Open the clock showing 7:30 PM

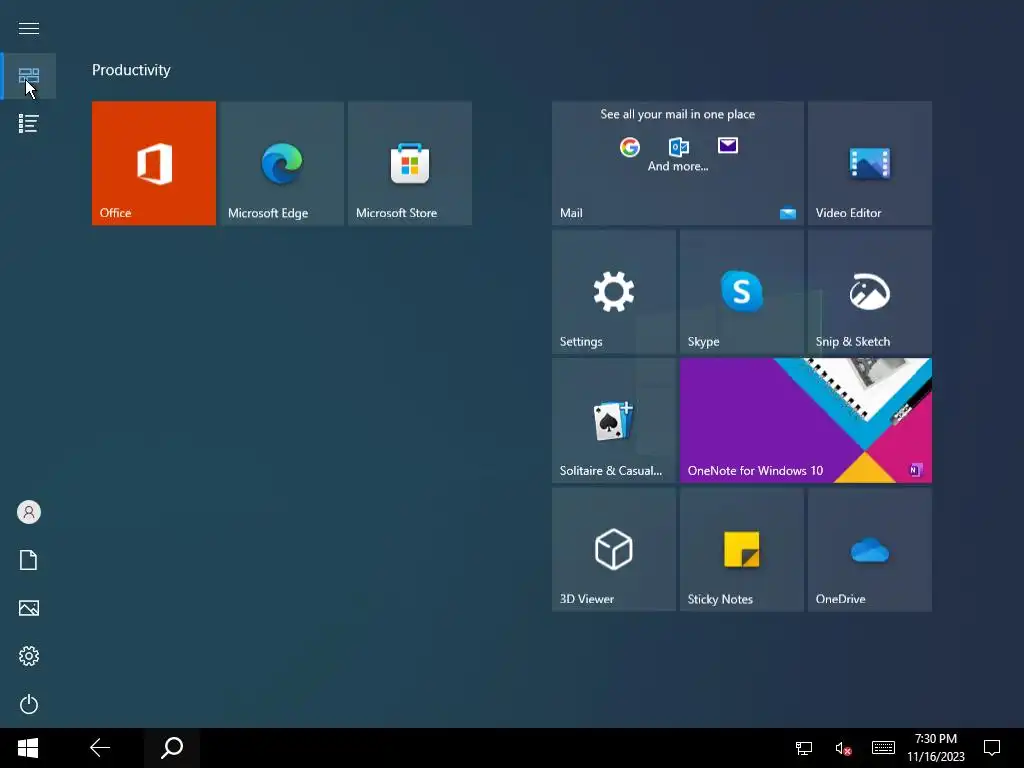936,748
